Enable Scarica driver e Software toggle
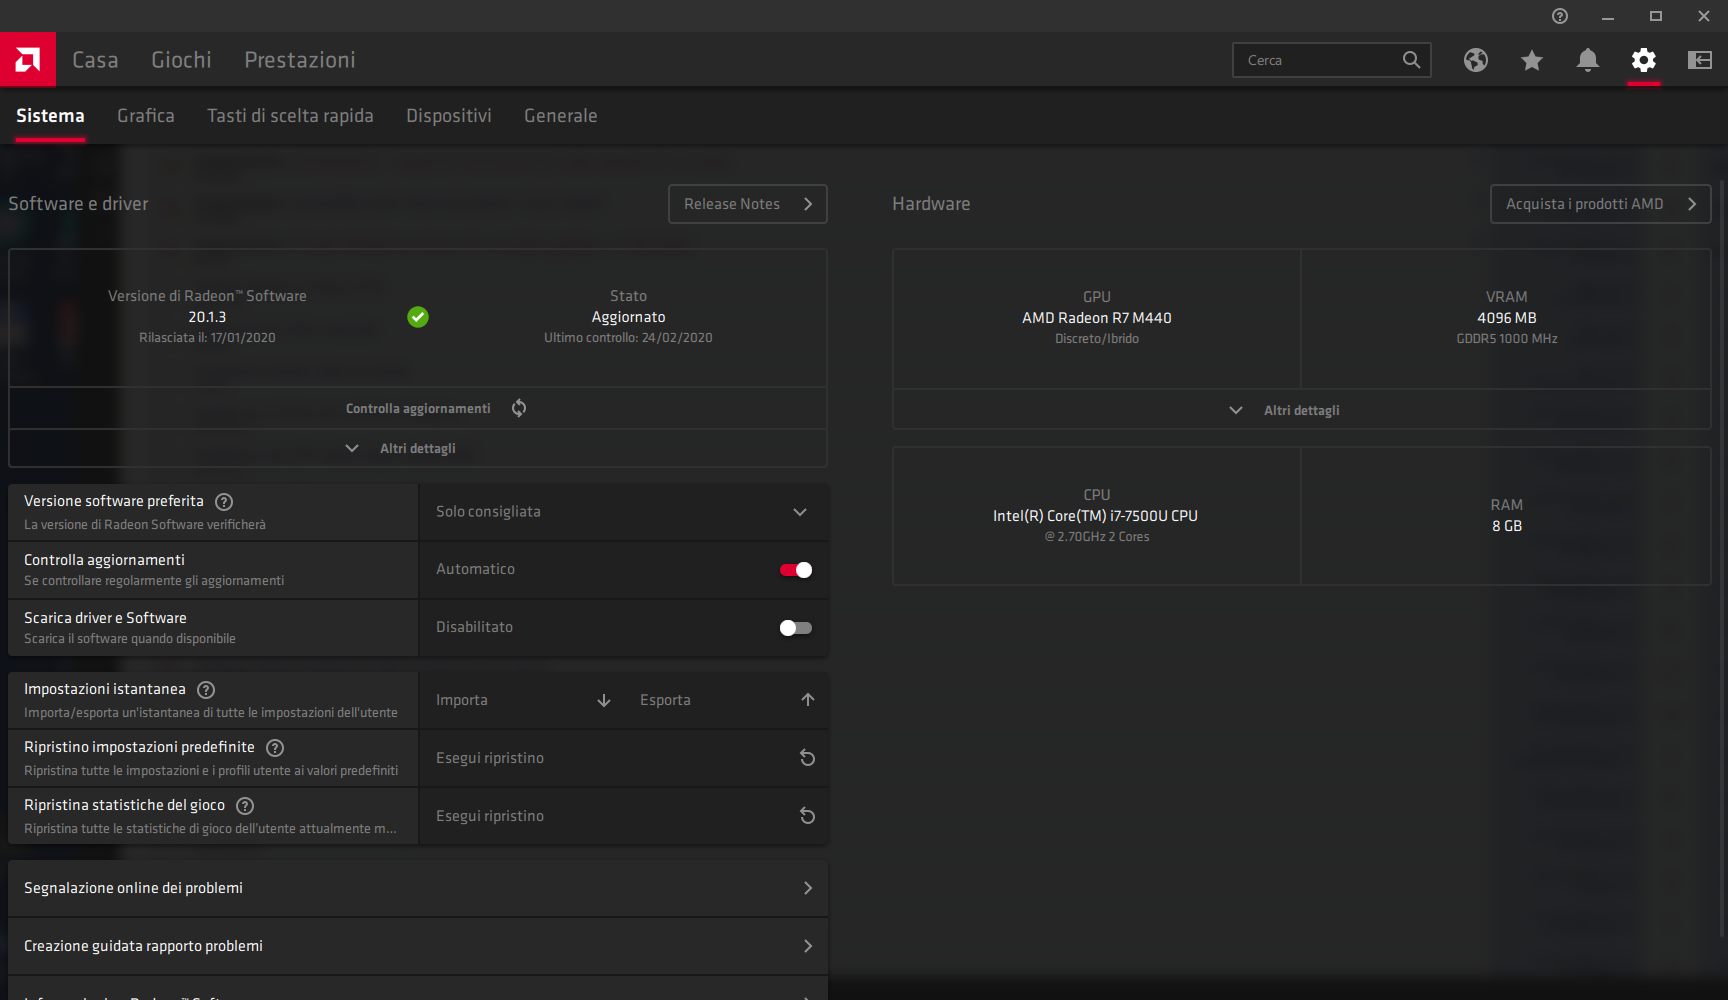 pyautogui.click(x=796, y=628)
